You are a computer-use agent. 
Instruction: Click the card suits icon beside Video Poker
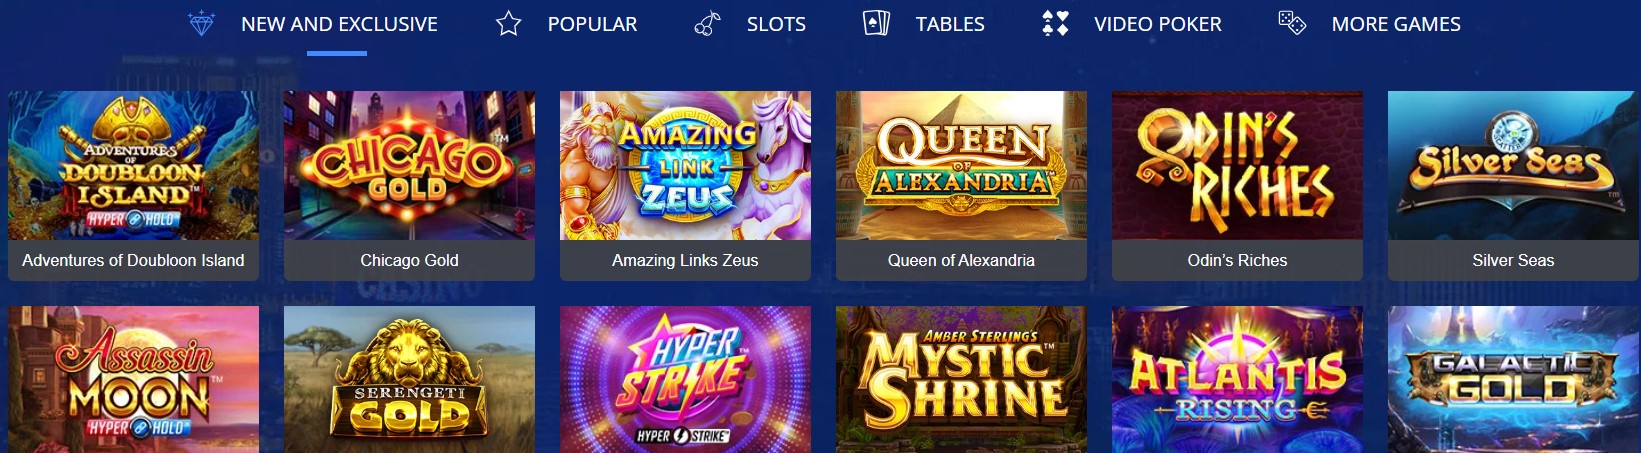(1055, 23)
